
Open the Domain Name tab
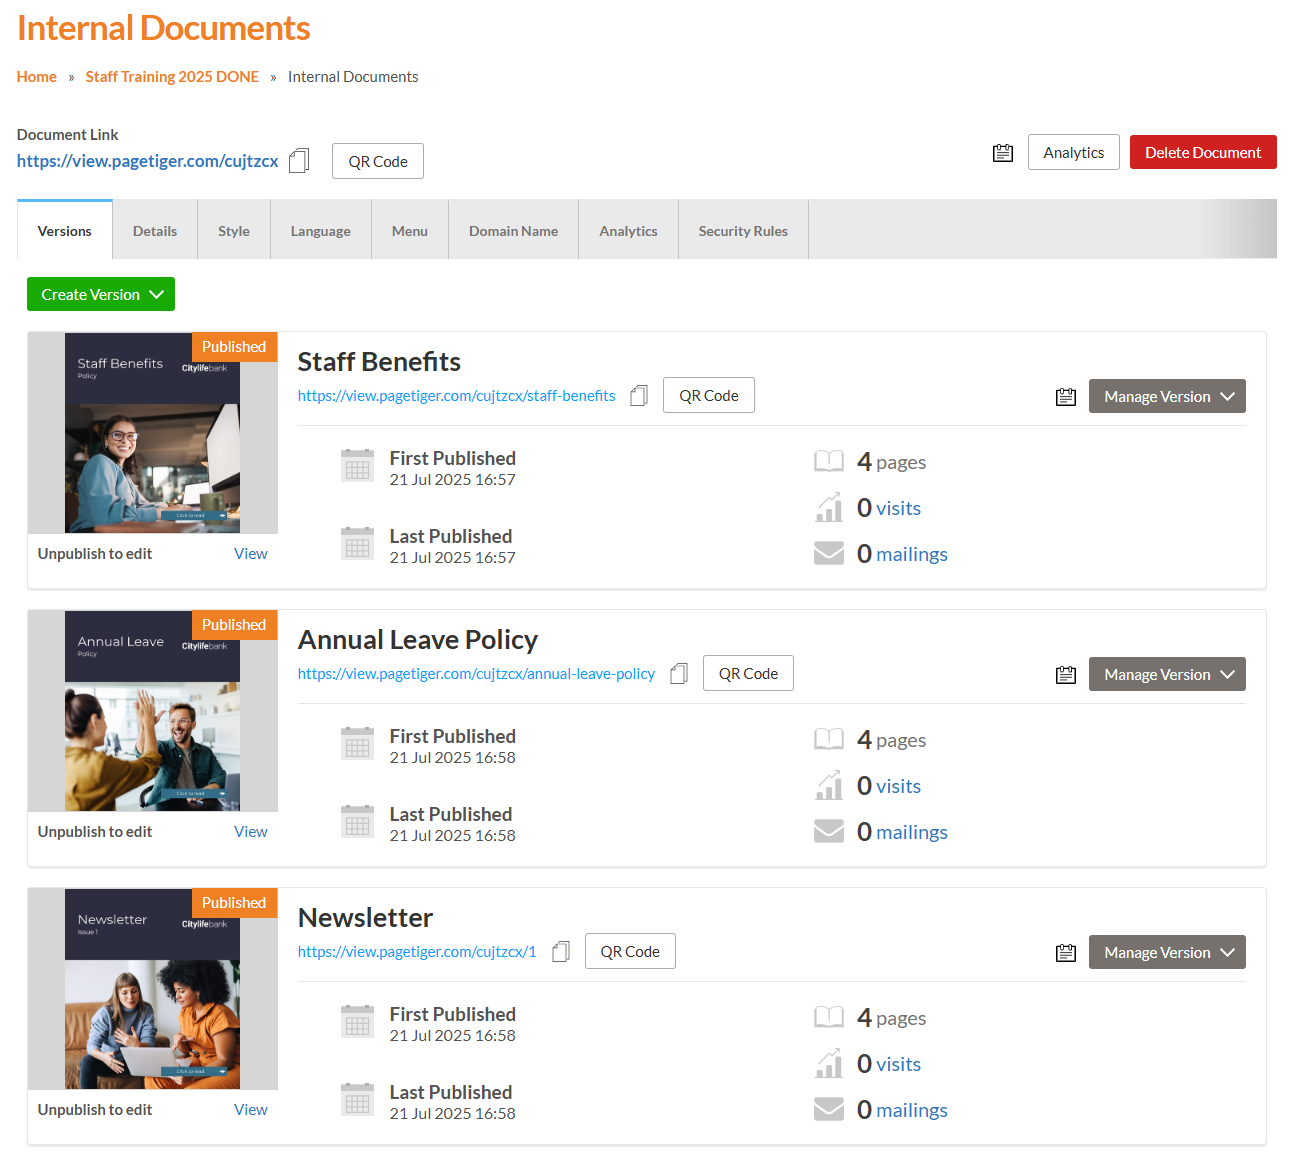(x=513, y=231)
